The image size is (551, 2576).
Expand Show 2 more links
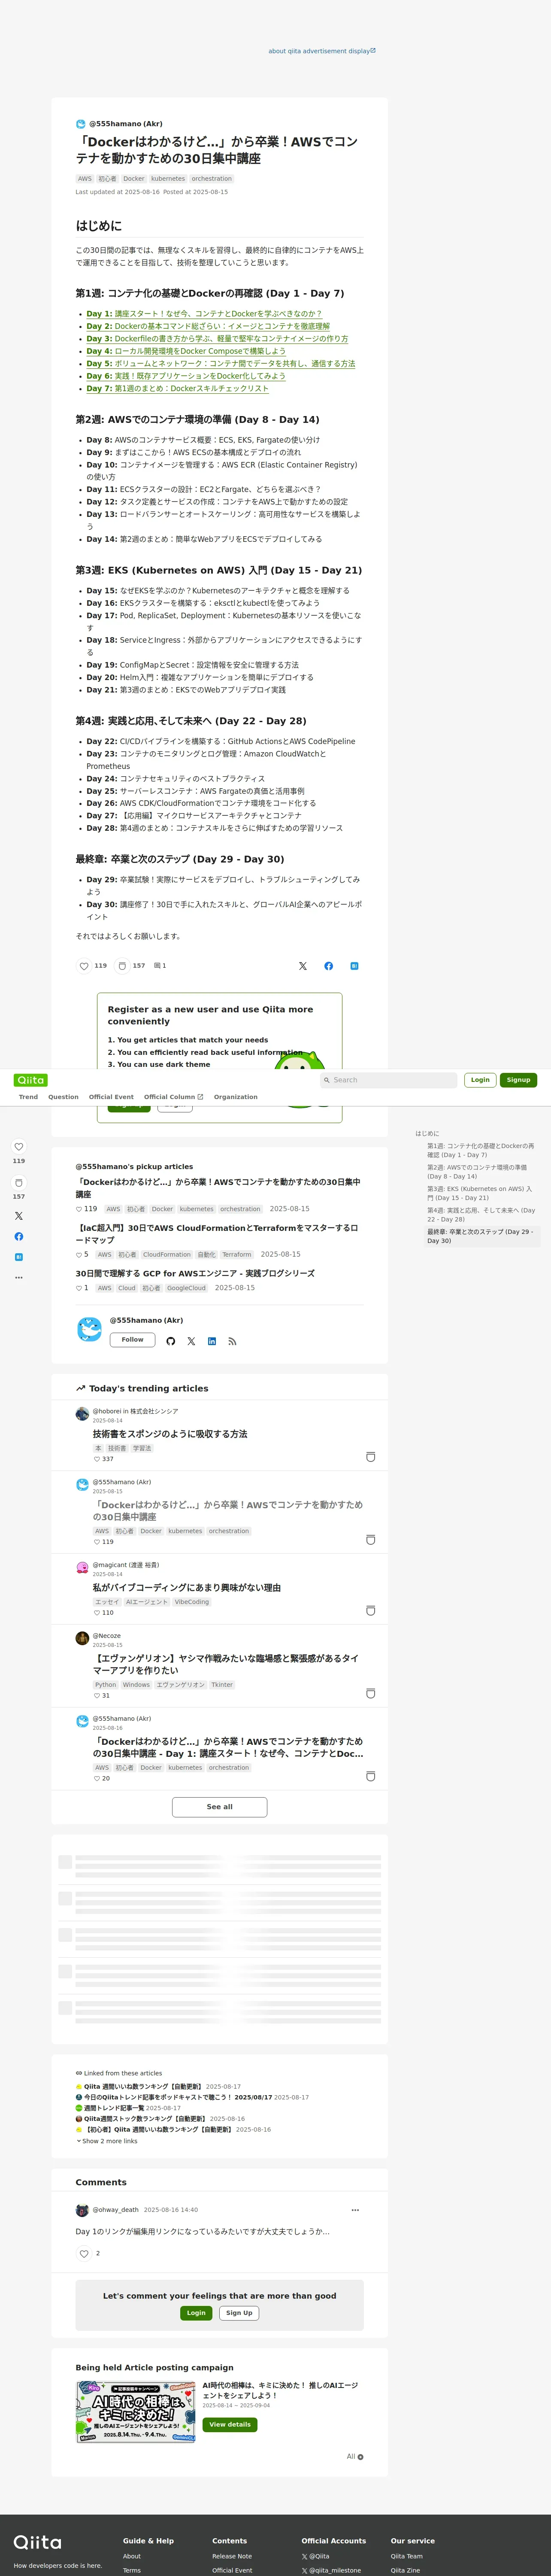point(107,2141)
